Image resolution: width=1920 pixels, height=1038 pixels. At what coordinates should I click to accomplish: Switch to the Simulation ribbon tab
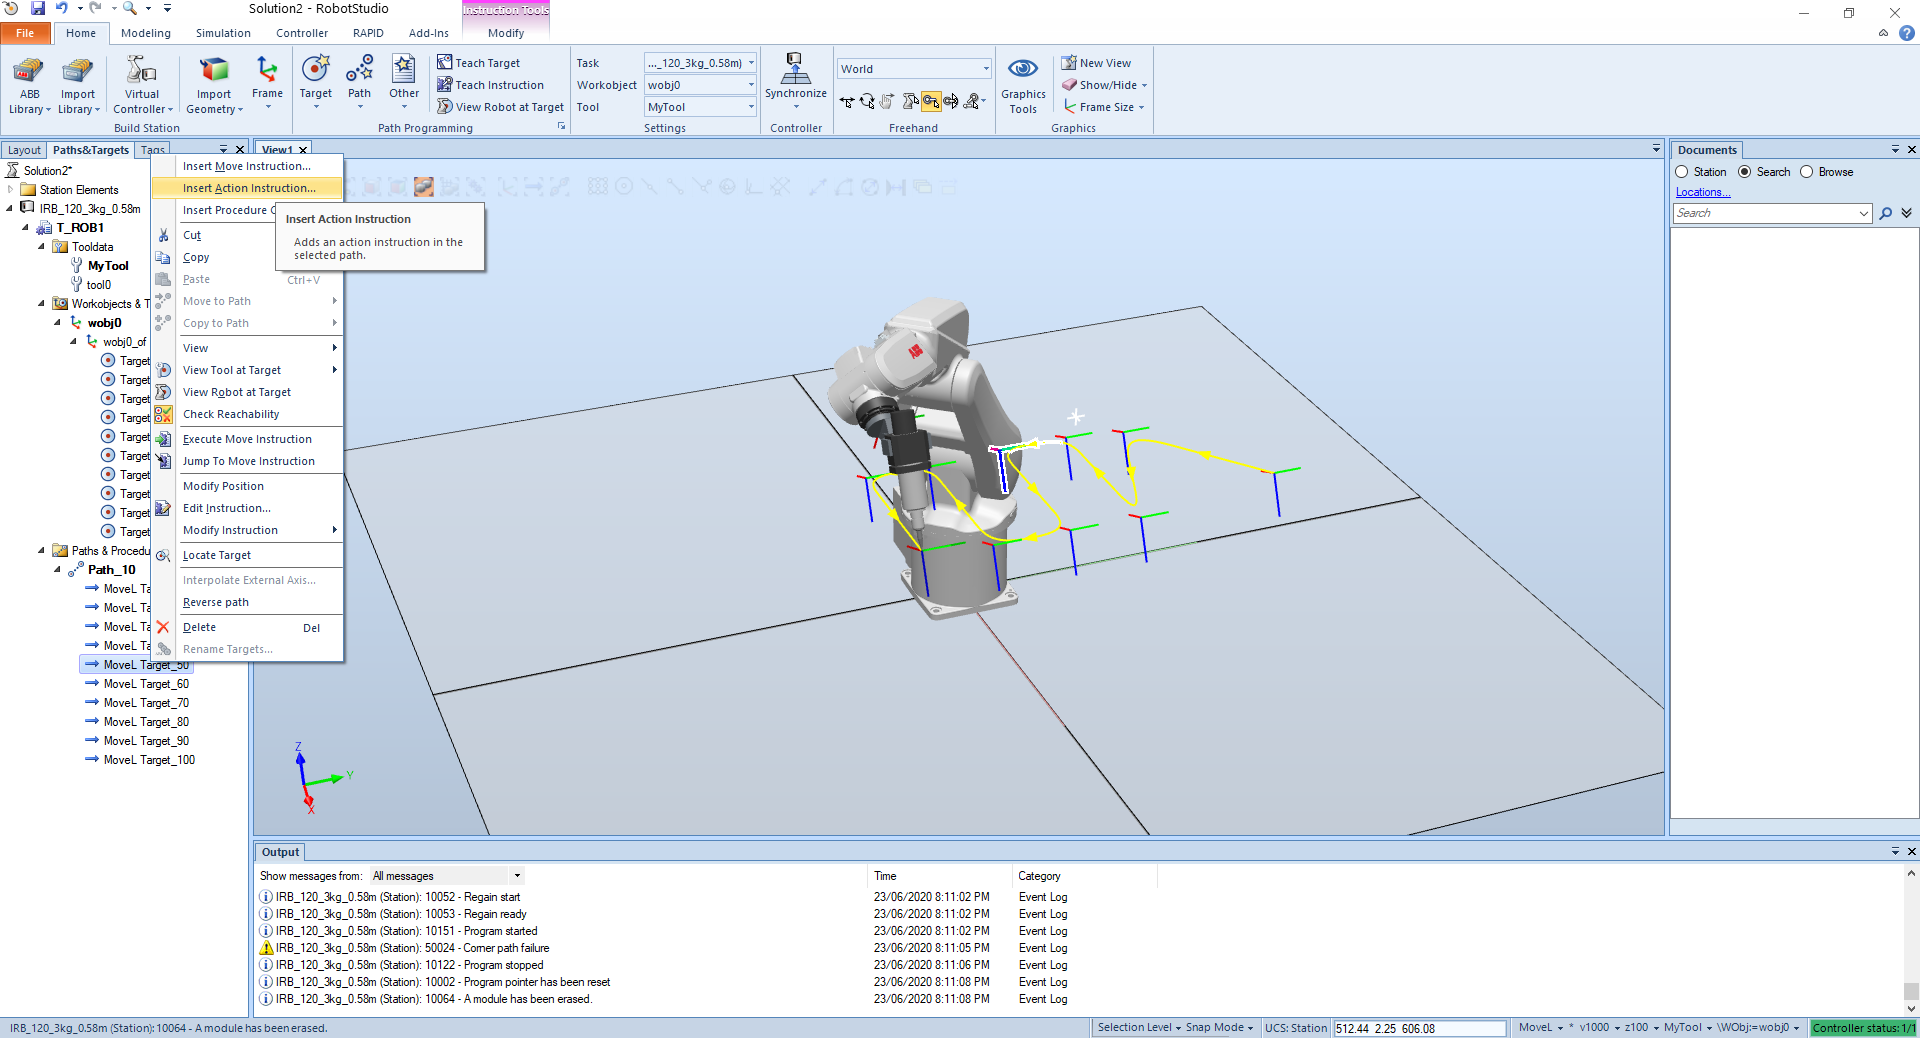point(223,33)
